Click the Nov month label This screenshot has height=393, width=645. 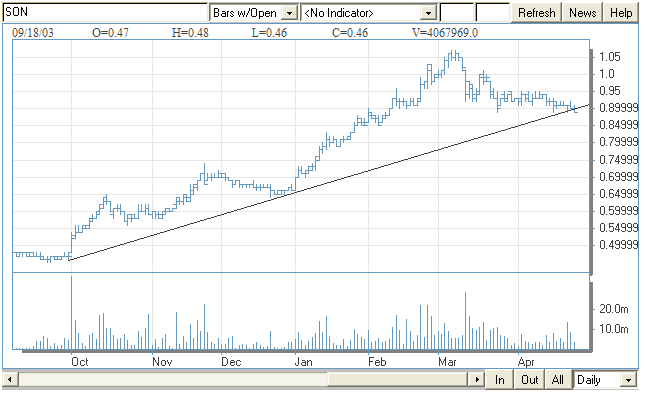[x=162, y=362]
